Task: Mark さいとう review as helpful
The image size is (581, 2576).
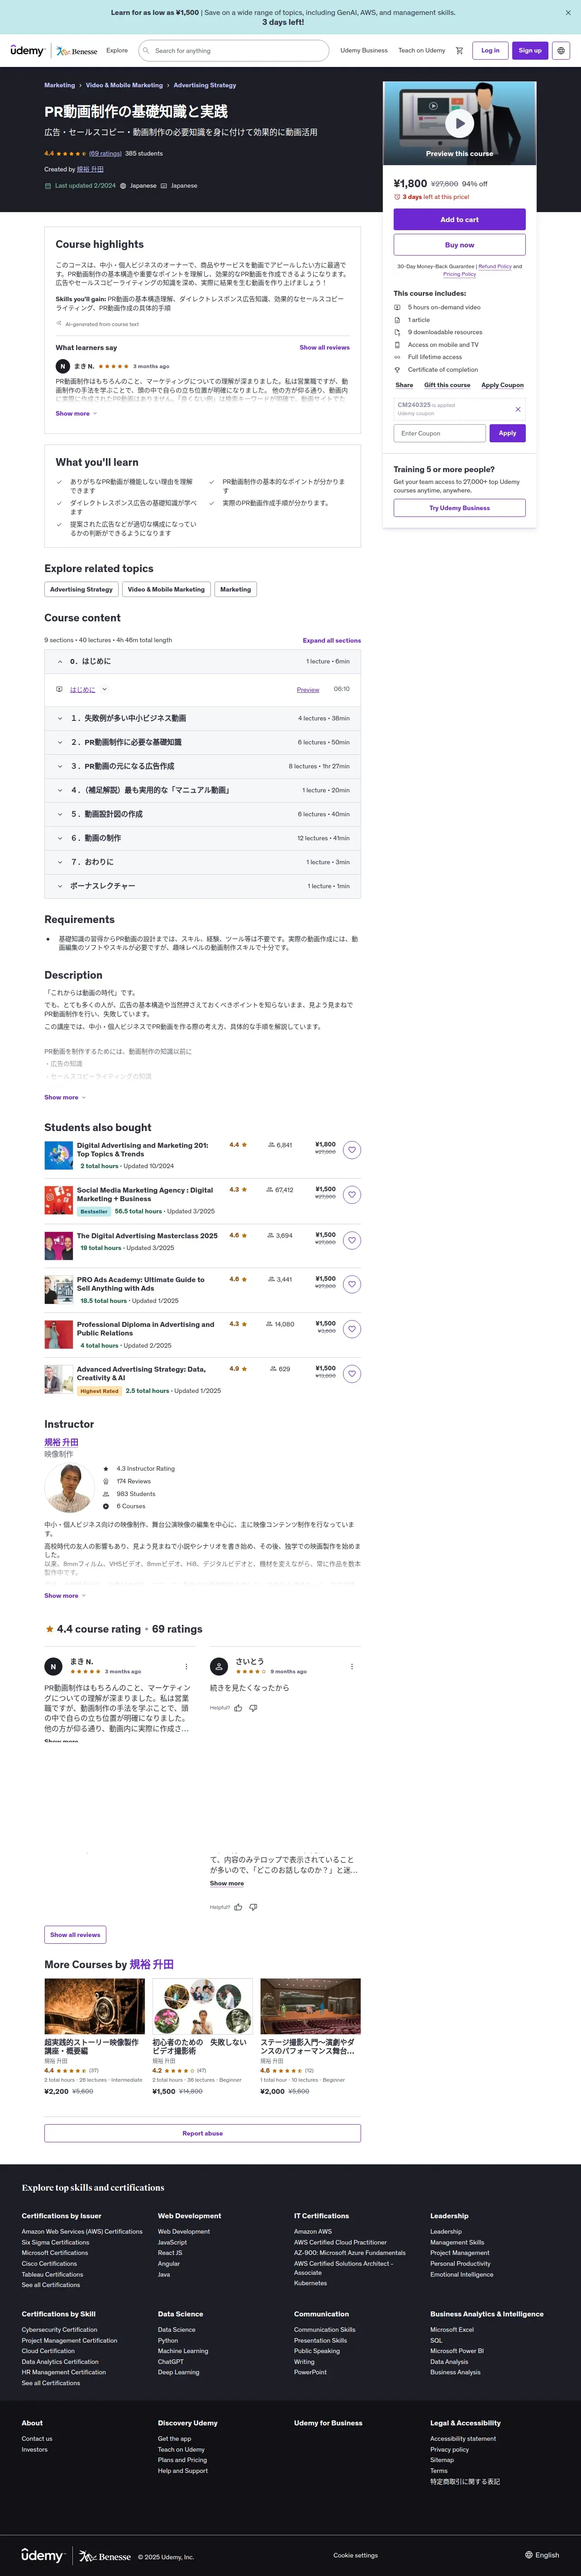Action: tap(238, 1708)
